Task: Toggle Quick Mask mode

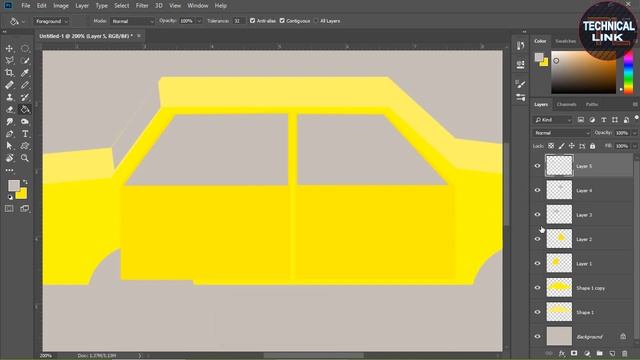Action: pyautogui.click(x=9, y=209)
